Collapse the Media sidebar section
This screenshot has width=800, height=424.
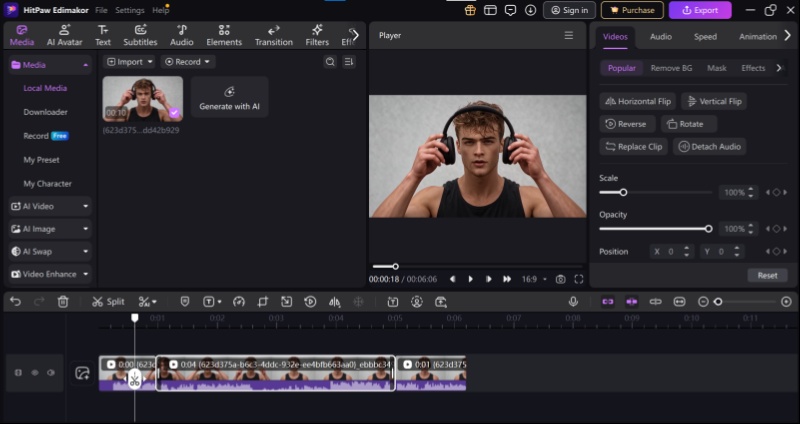click(50, 65)
